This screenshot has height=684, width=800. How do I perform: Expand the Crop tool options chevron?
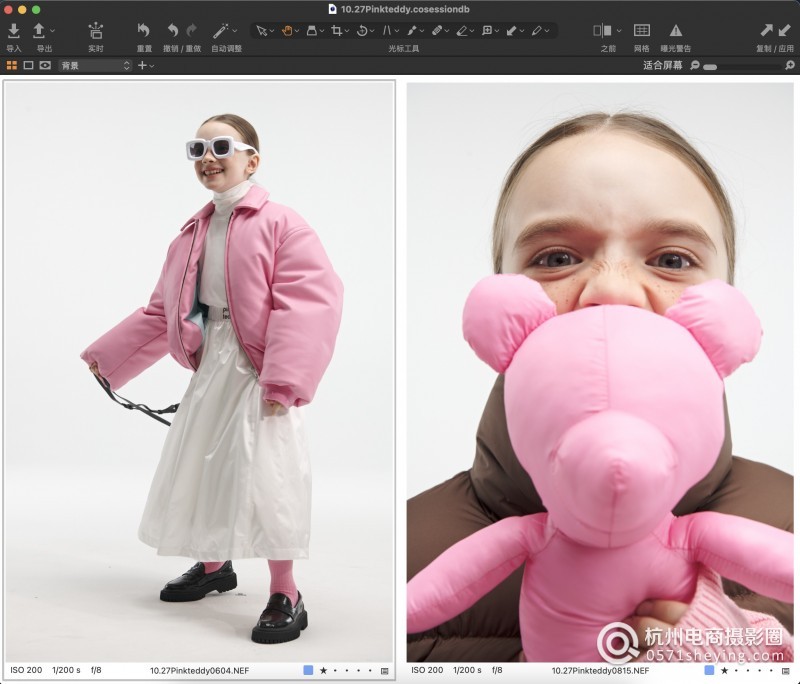[x=347, y=32]
